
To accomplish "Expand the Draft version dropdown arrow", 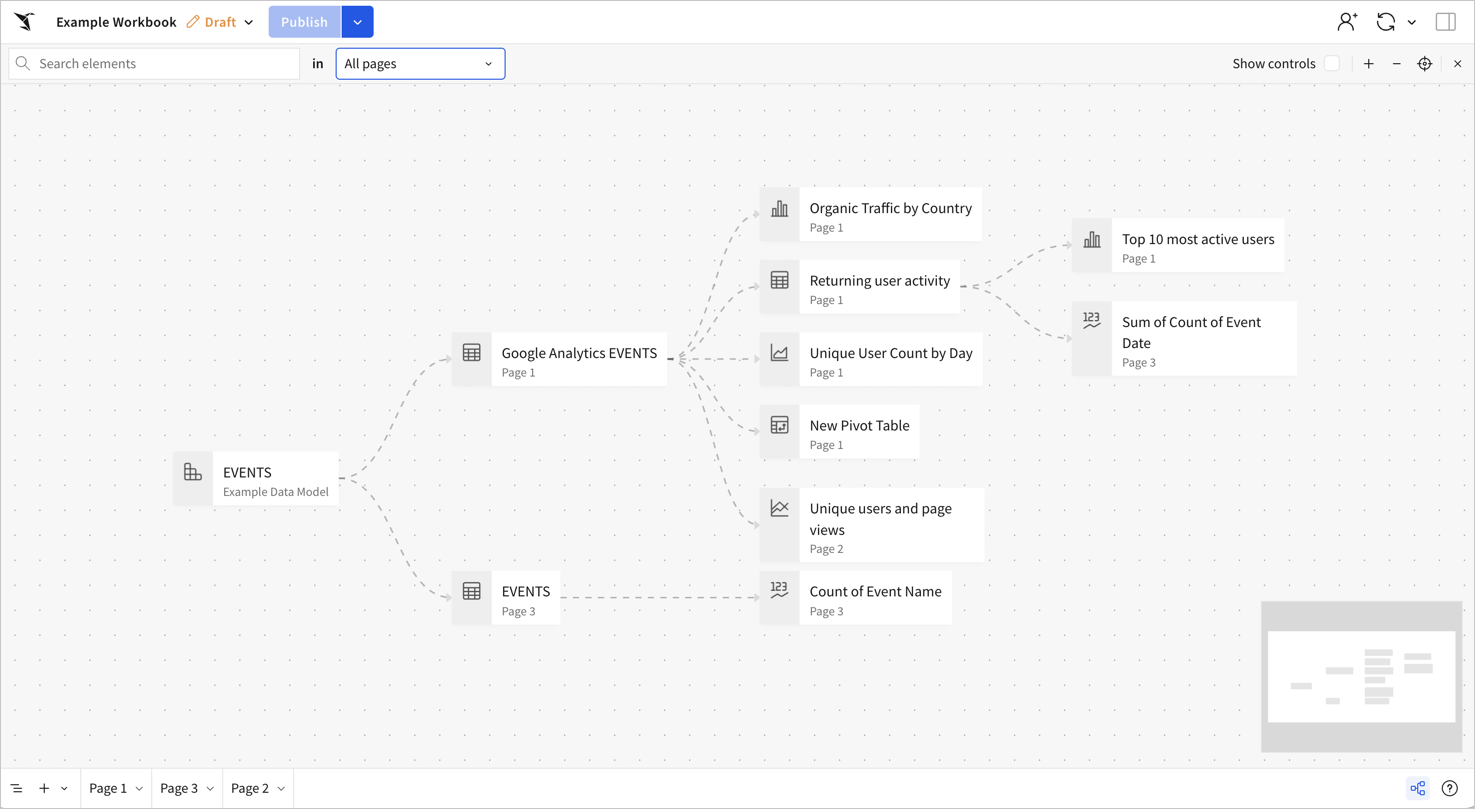I will 249,22.
